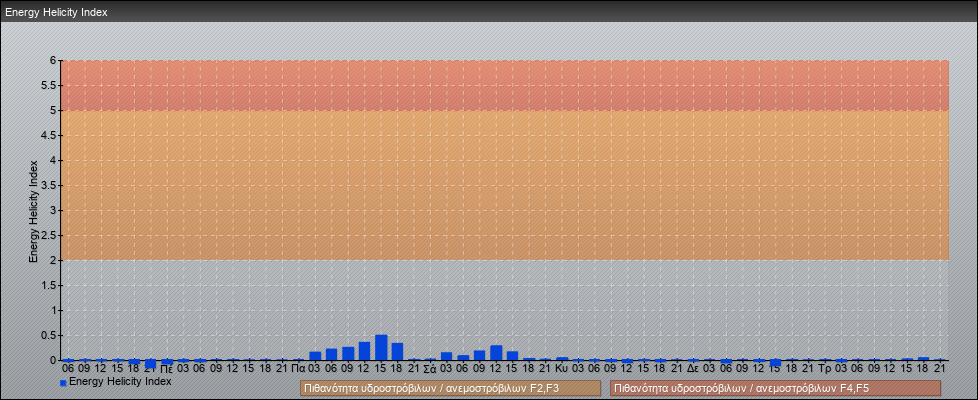Click the '6' value on y-axis

[54, 61]
